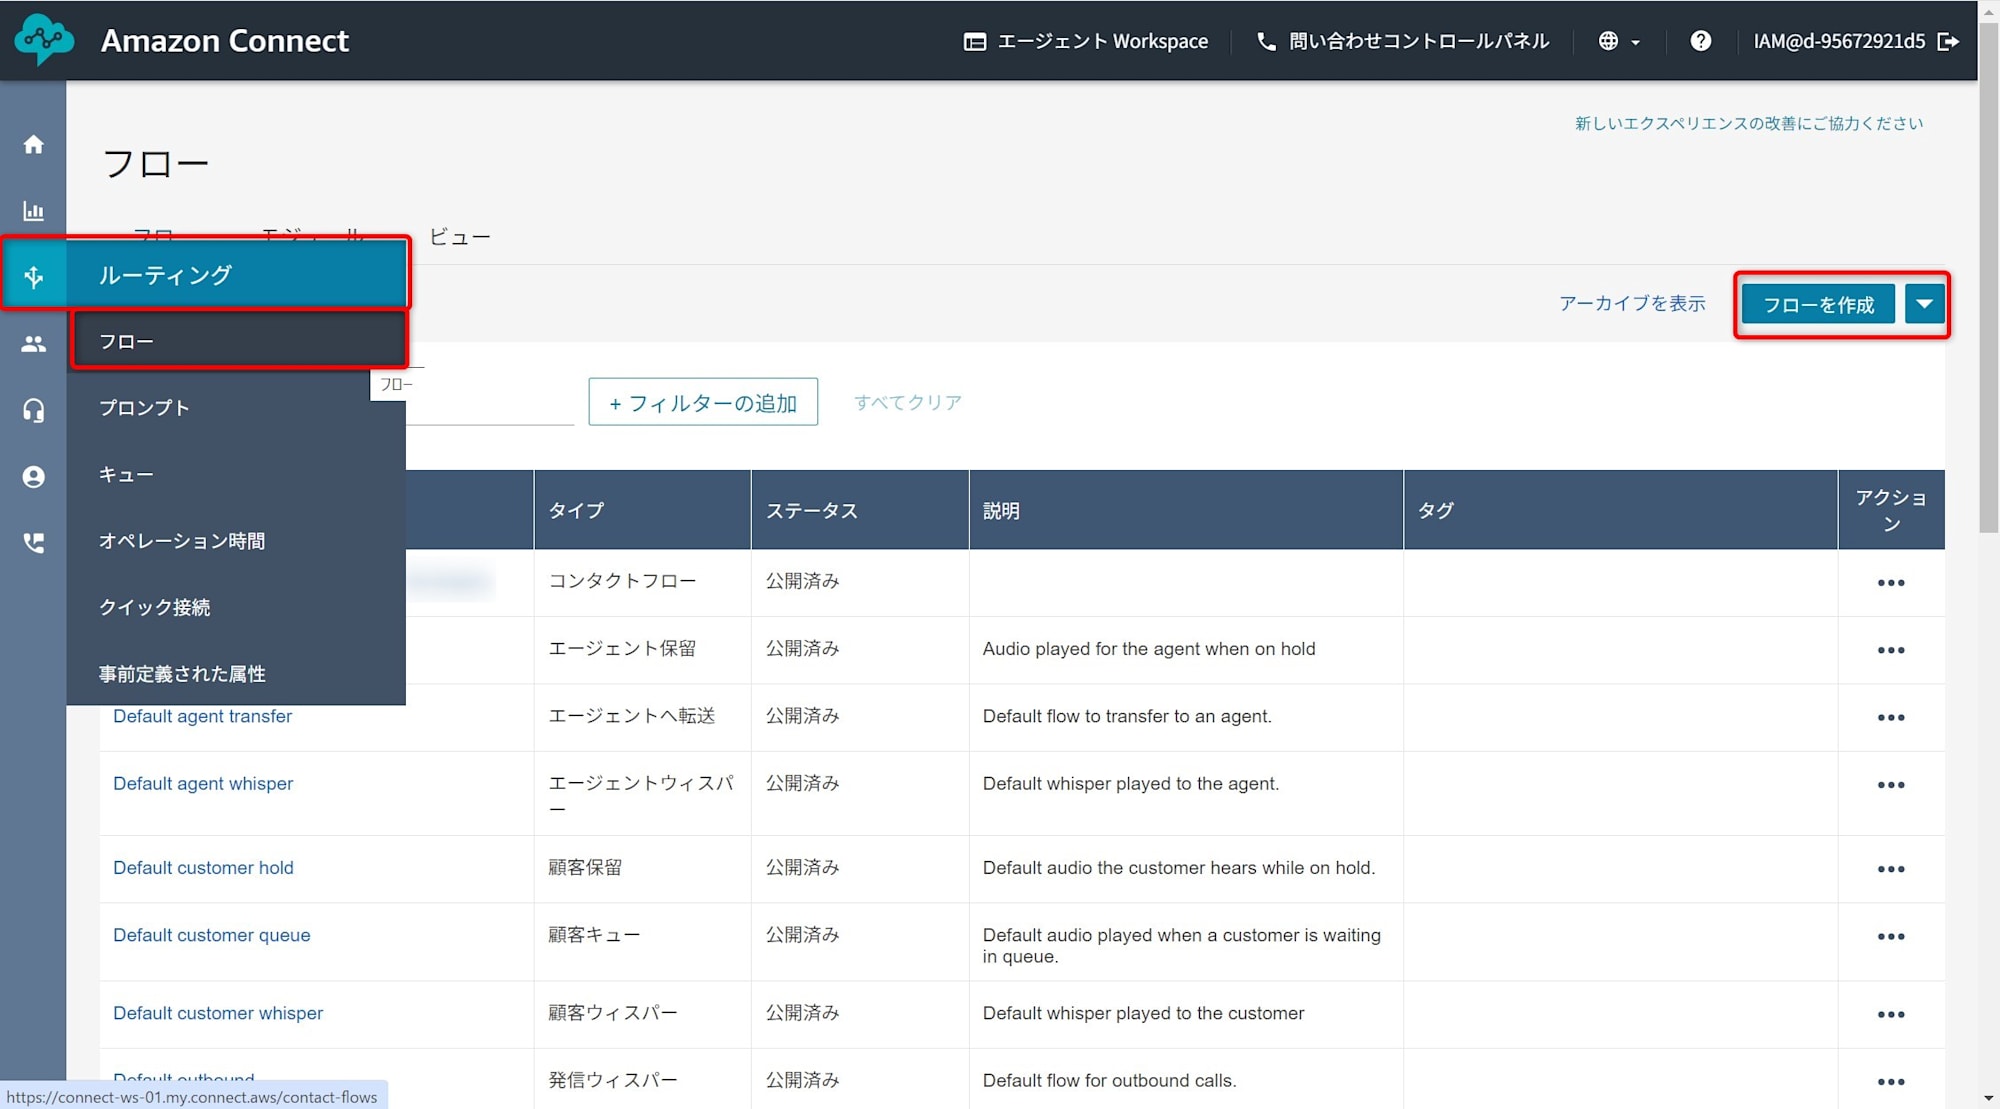Click アーカイブを表示 link
The width and height of the screenshot is (2000, 1109).
1632,303
